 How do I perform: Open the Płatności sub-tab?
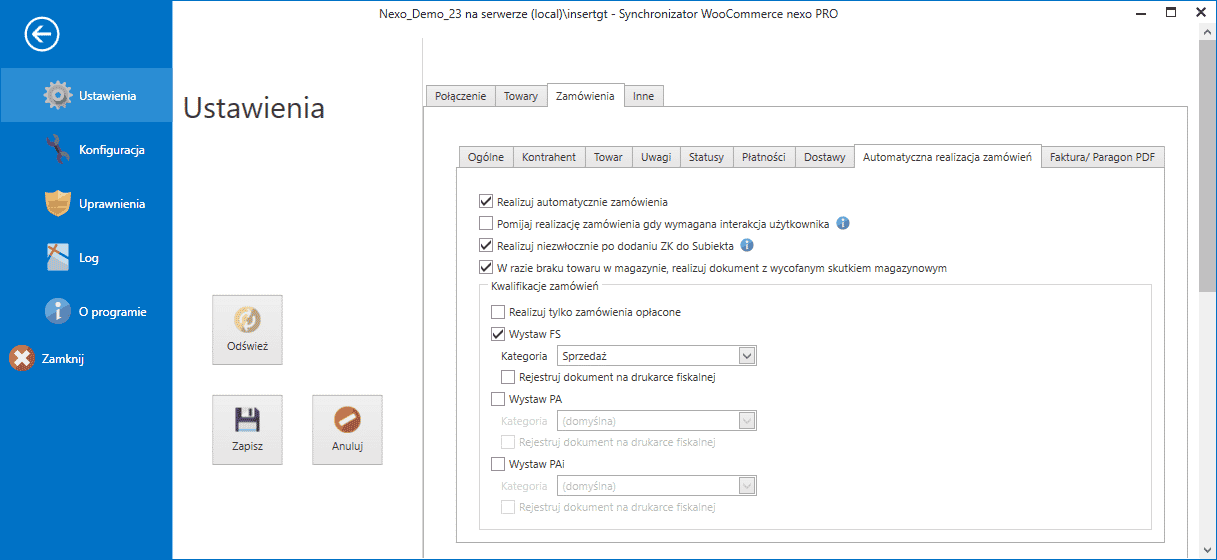coord(764,157)
